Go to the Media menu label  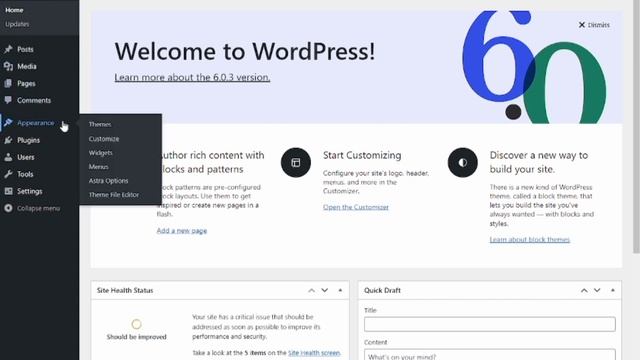[27, 66]
